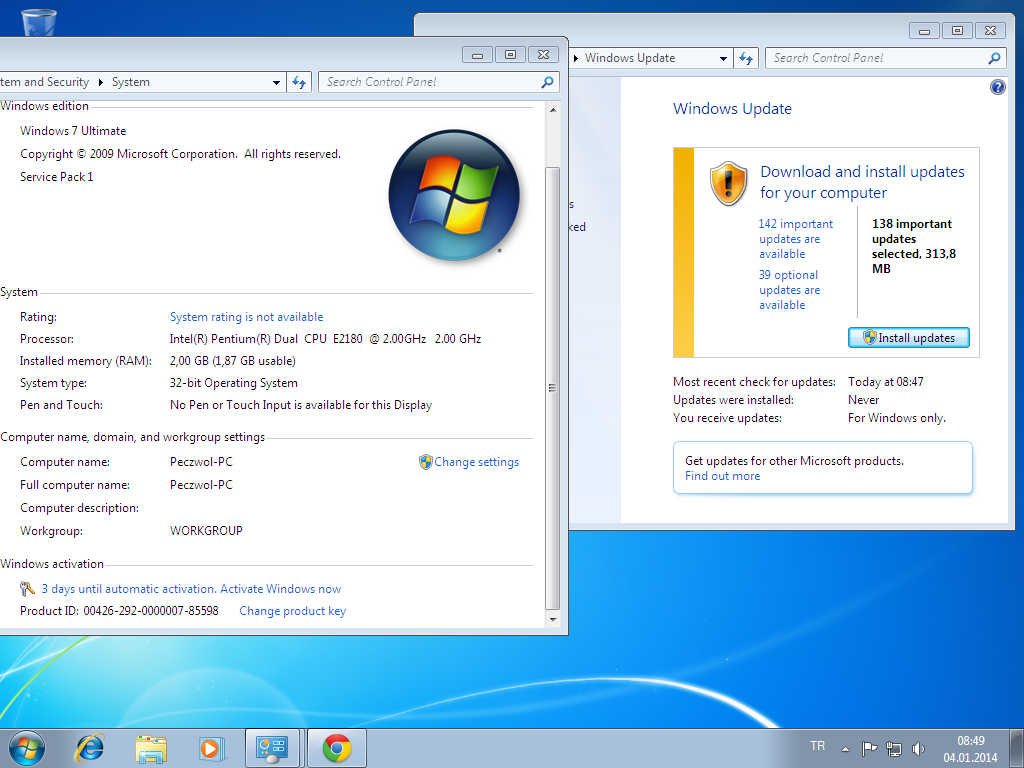This screenshot has width=1024, height=768.
Task: Click the Activate Windows now link
Action: coord(280,588)
